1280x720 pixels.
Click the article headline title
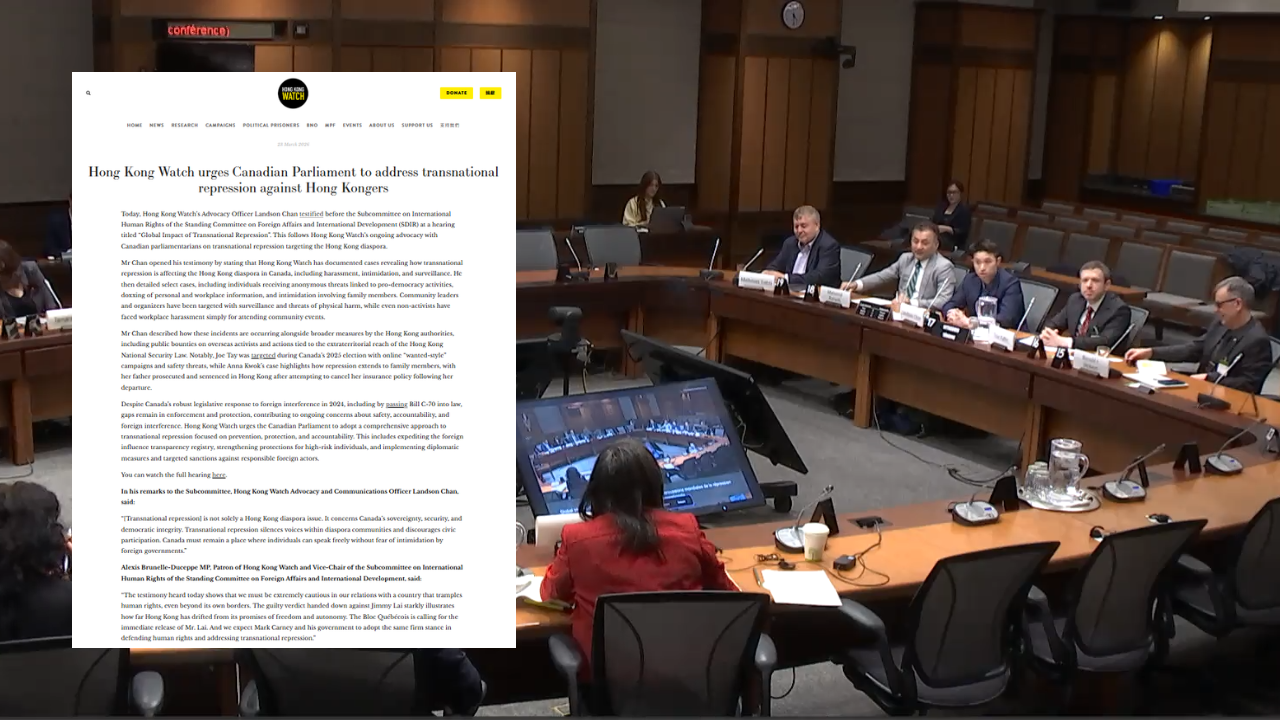293,180
